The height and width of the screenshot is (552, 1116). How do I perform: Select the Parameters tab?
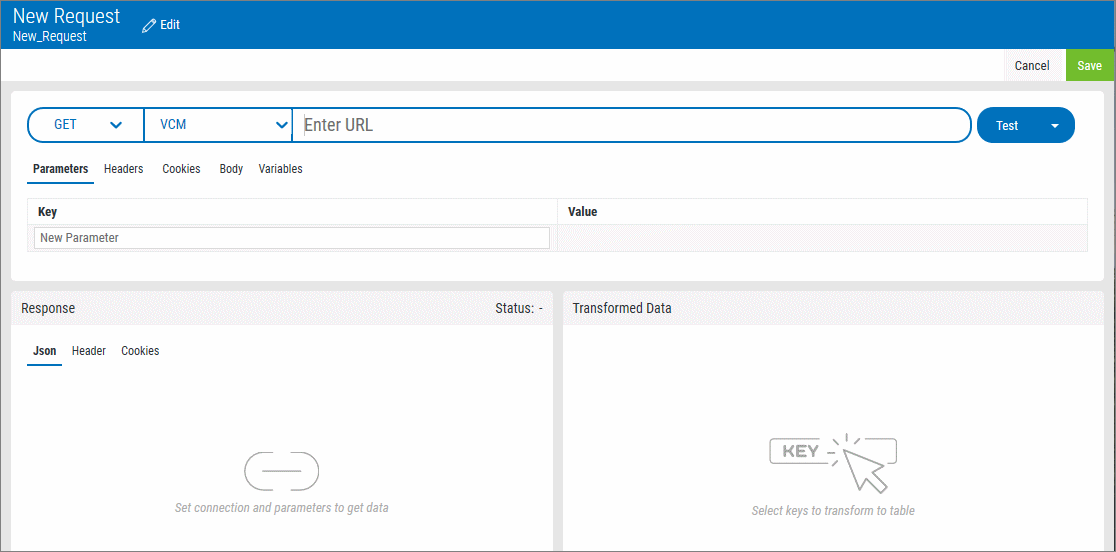coord(60,169)
